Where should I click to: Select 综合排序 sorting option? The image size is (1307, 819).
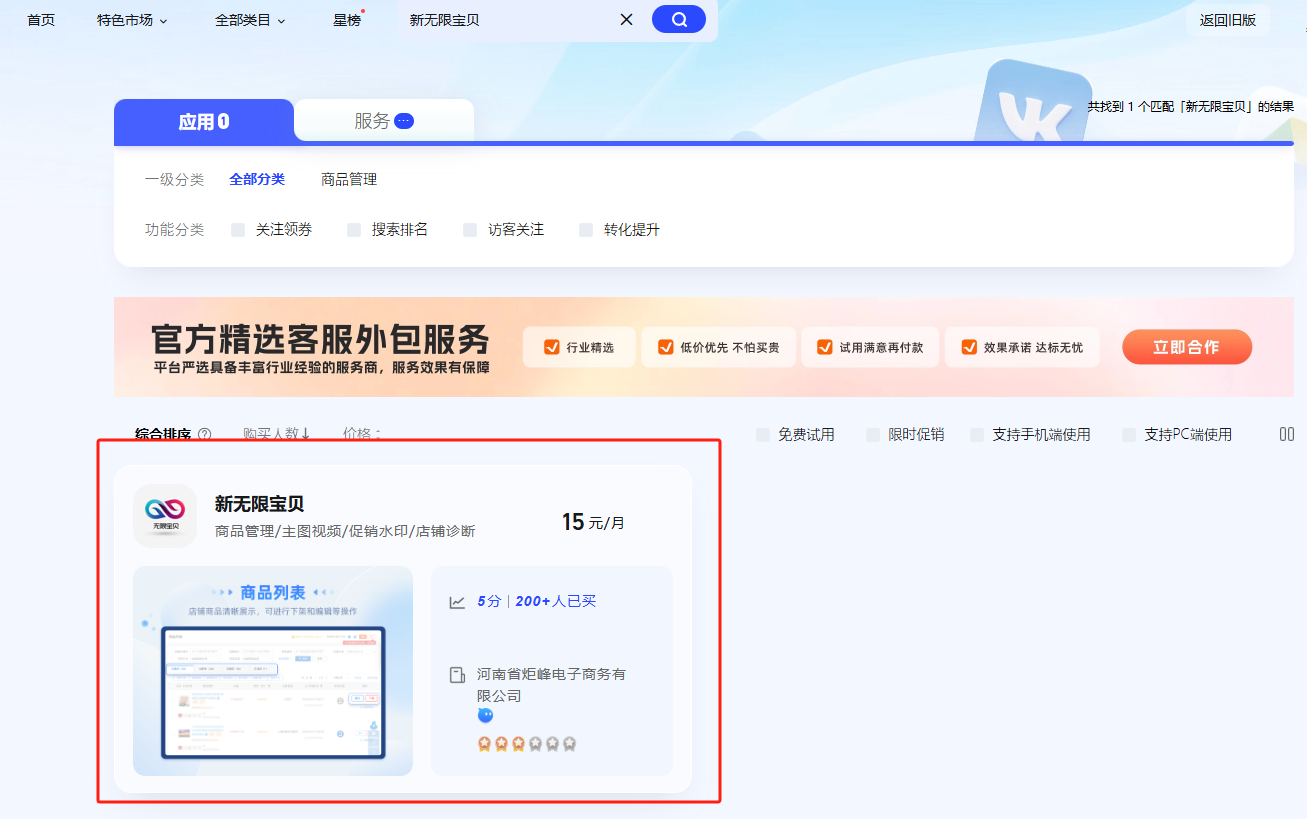(163, 434)
